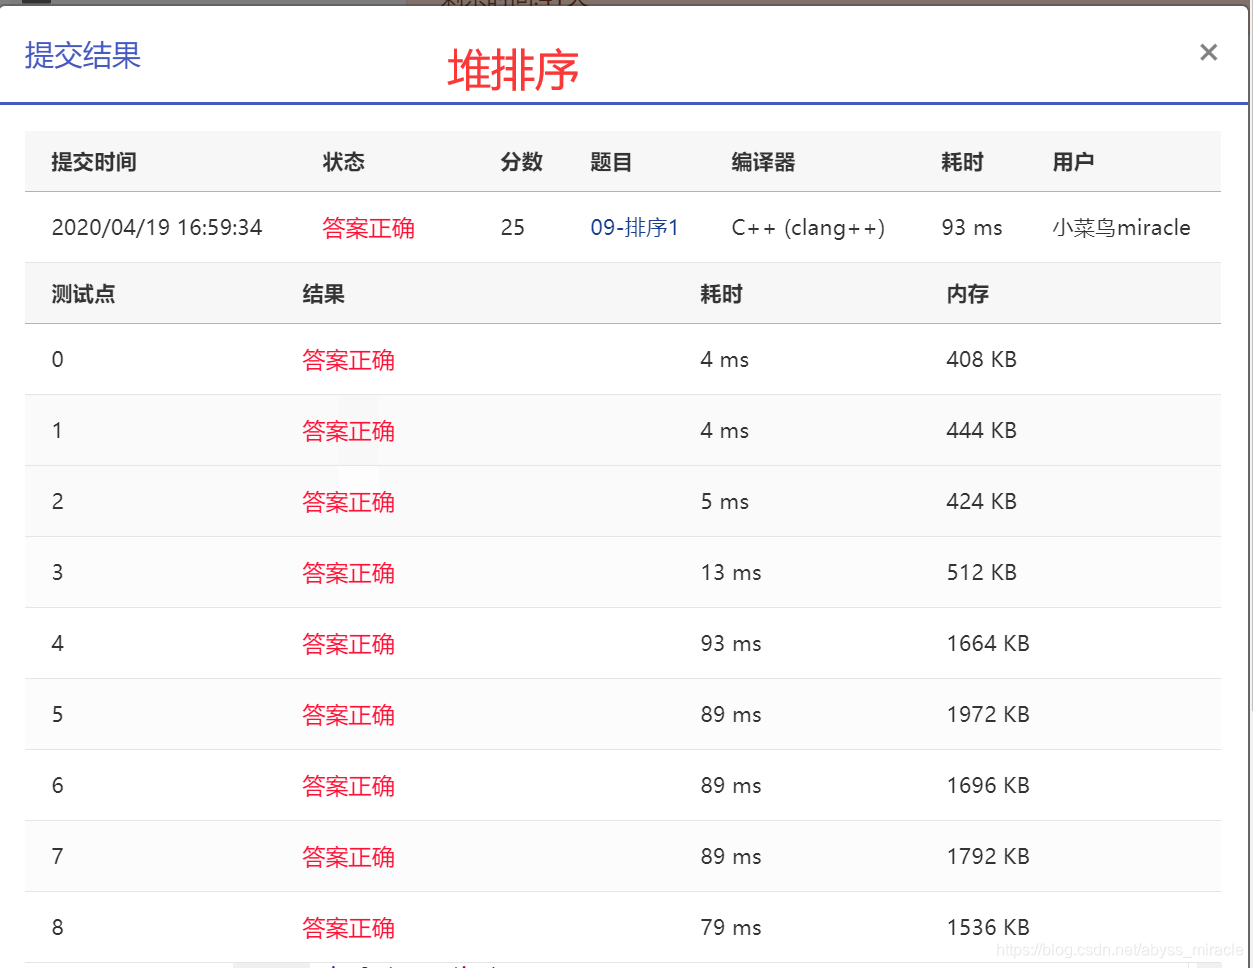This screenshot has width=1253, height=968.
Task: Click the 分数 column header
Action: (521, 162)
